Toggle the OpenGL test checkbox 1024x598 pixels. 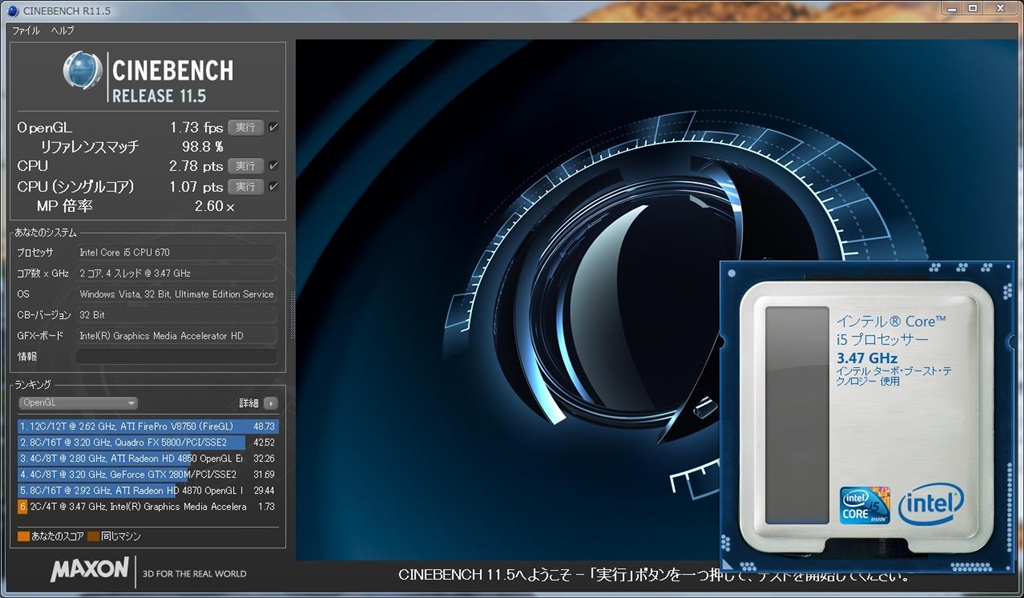click(273, 127)
